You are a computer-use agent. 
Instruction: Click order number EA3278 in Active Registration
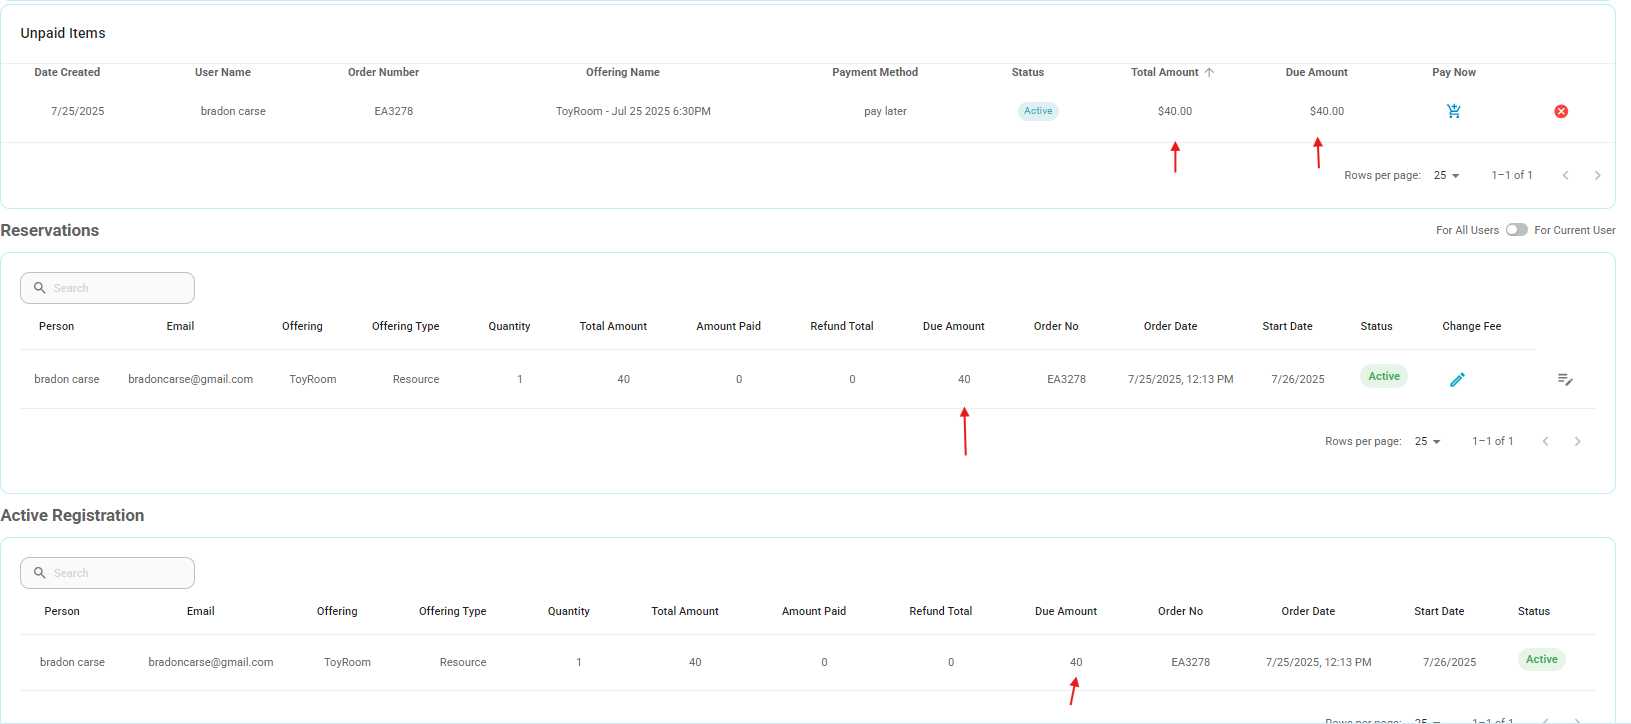tap(1191, 662)
